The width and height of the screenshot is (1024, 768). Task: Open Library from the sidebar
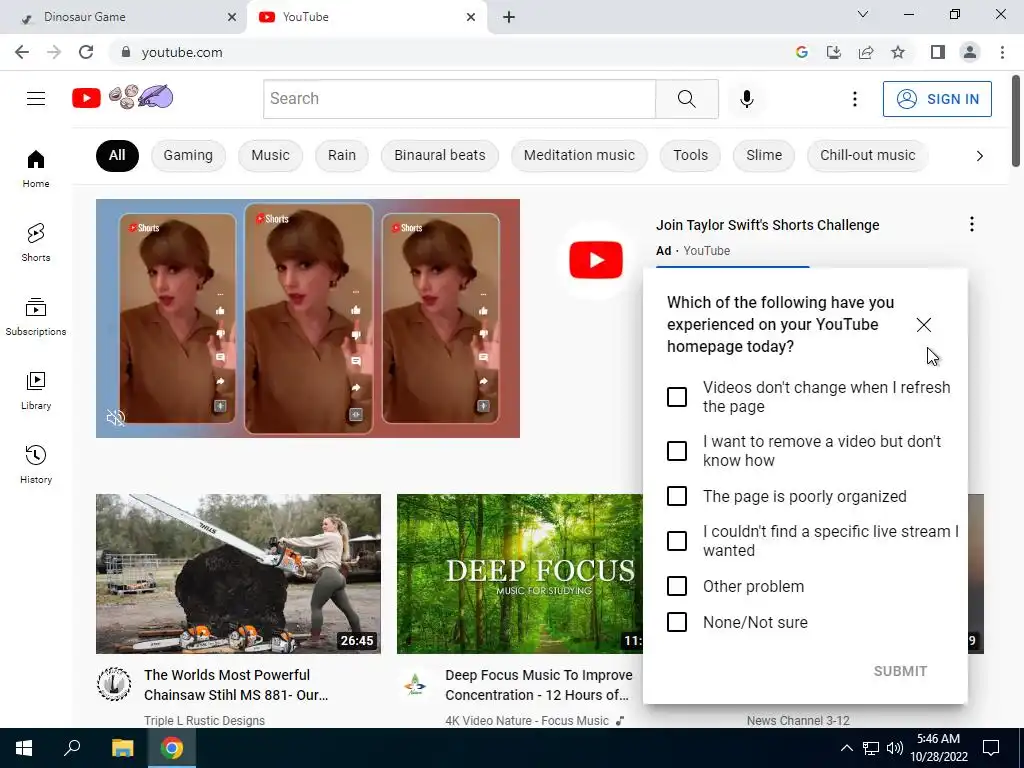tap(36, 391)
